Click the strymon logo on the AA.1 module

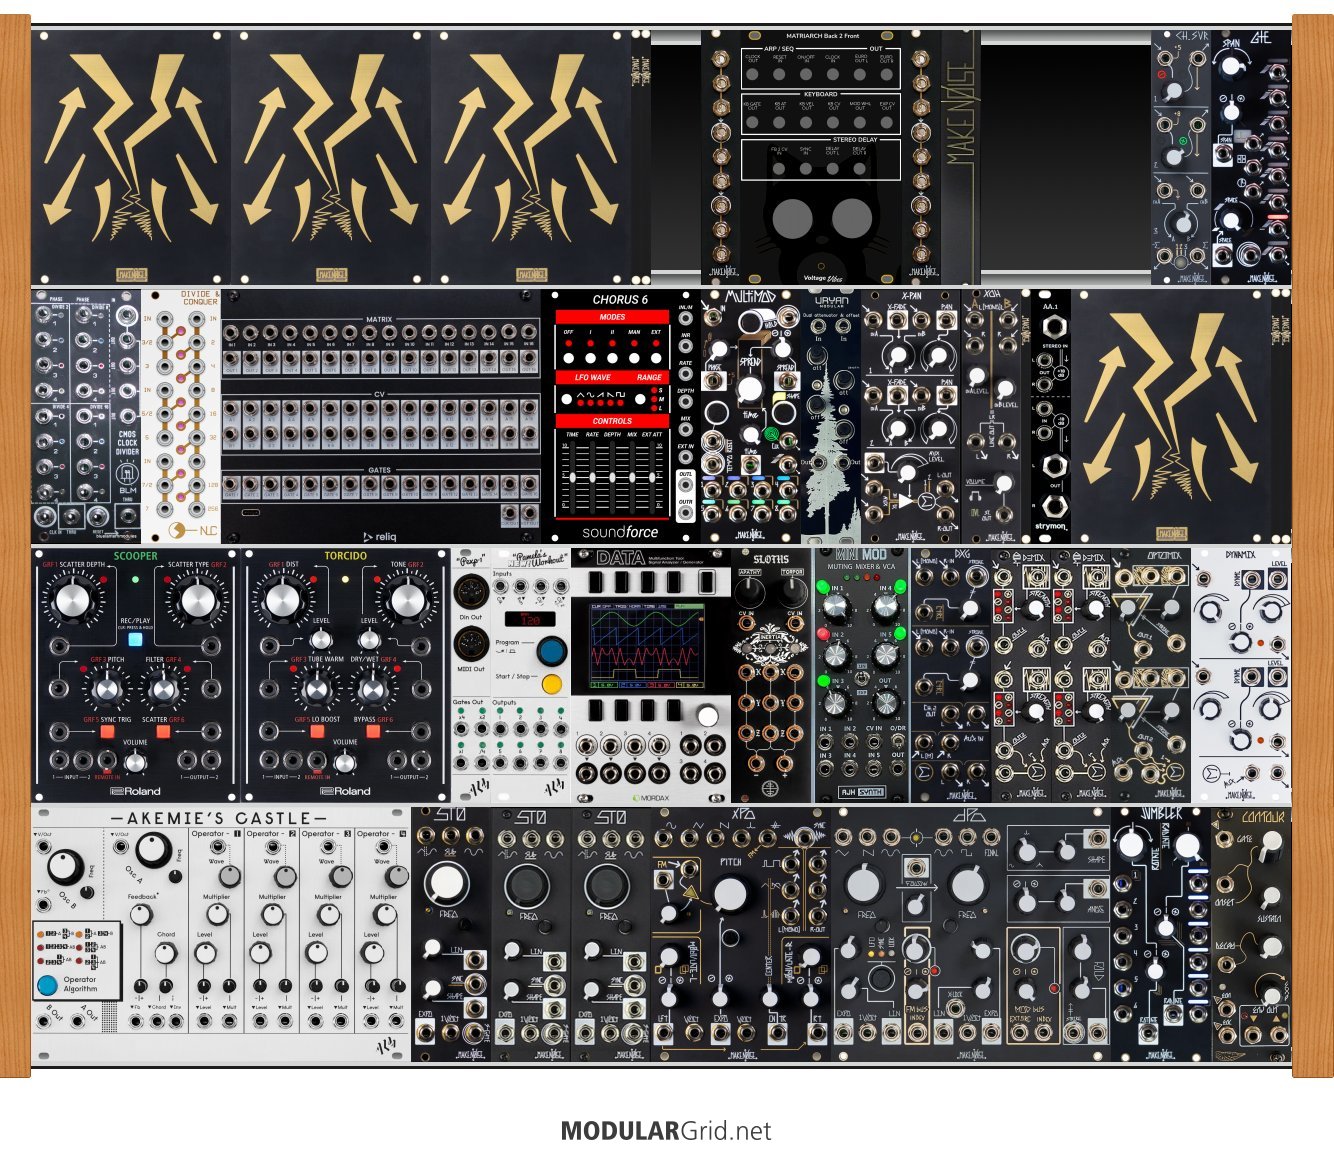(1050, 526)
